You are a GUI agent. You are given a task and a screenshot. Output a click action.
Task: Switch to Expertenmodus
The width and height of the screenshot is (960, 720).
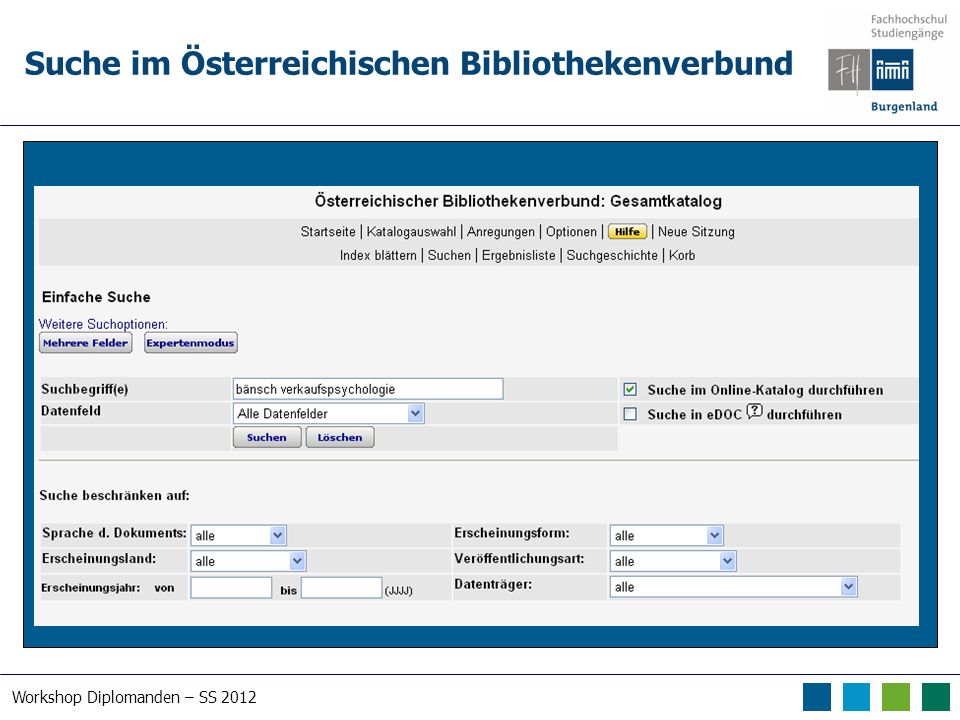pos(190,343)
